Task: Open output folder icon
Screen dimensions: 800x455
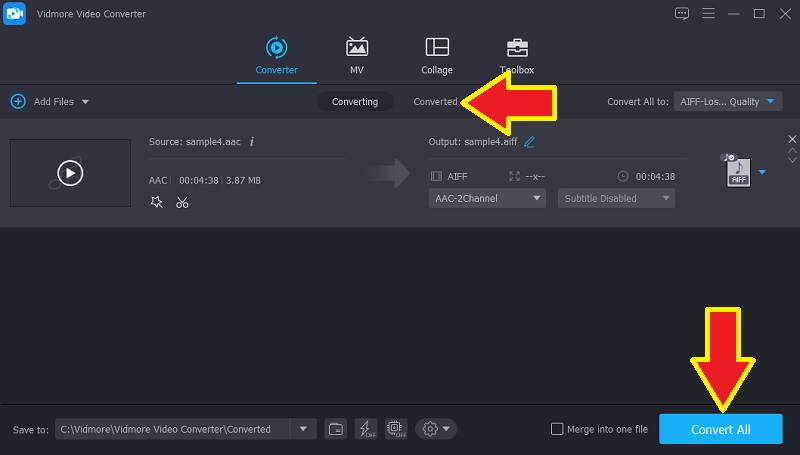Action: 337,429
